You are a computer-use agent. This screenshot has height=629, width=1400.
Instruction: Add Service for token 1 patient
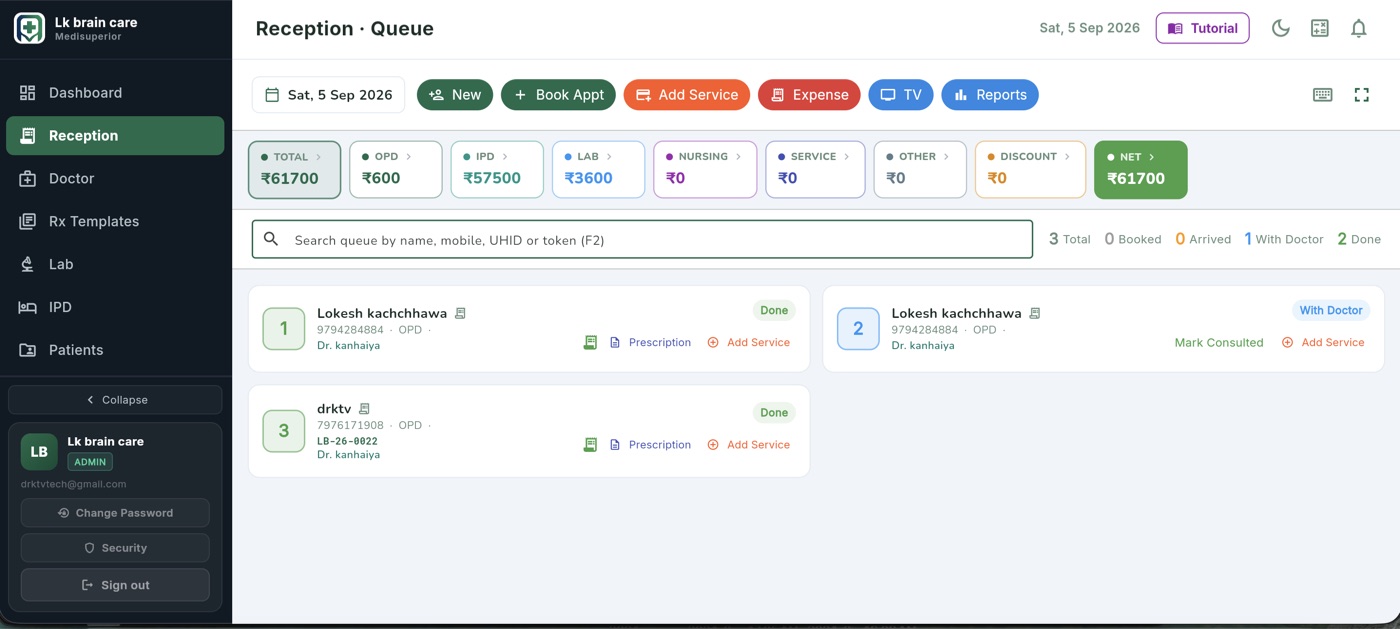pyautogui.click(x=748, y=343)
